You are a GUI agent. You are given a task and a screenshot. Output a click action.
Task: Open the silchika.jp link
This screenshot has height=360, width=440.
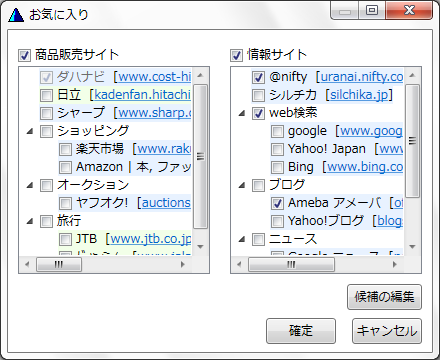tap(359, 95)
